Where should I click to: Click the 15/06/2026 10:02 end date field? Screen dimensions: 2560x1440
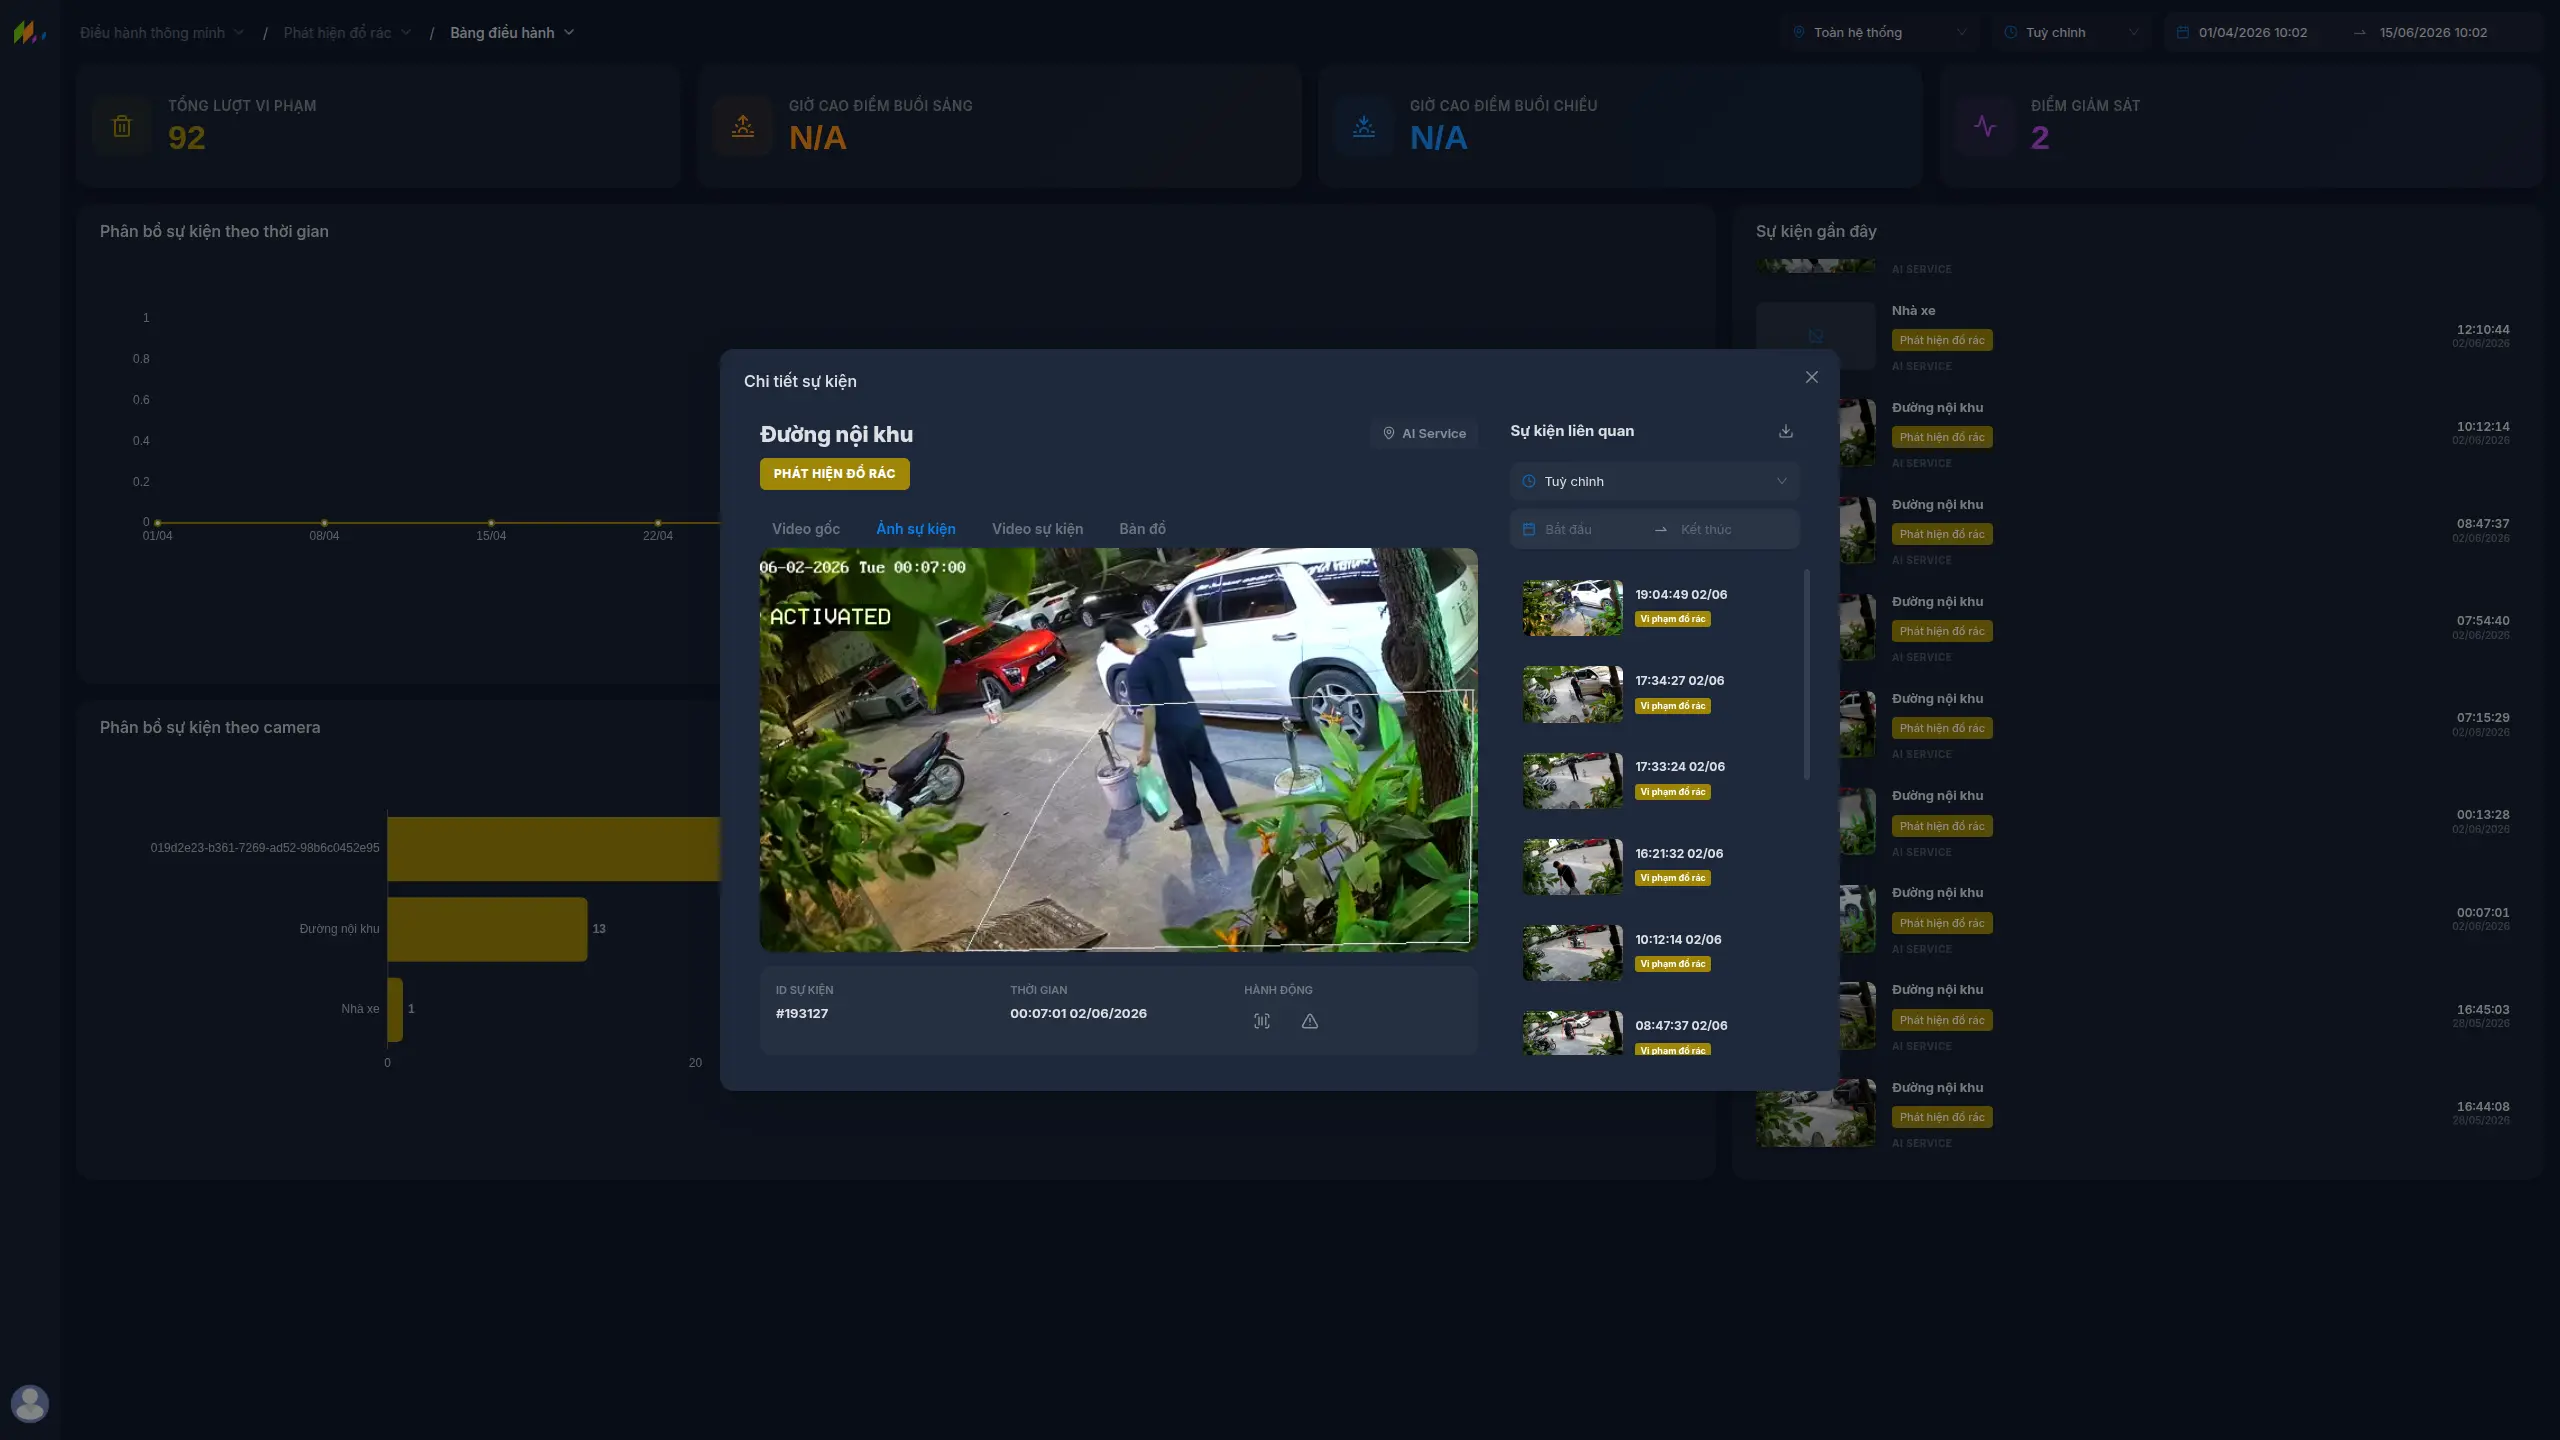click(x=2433, y=32)
